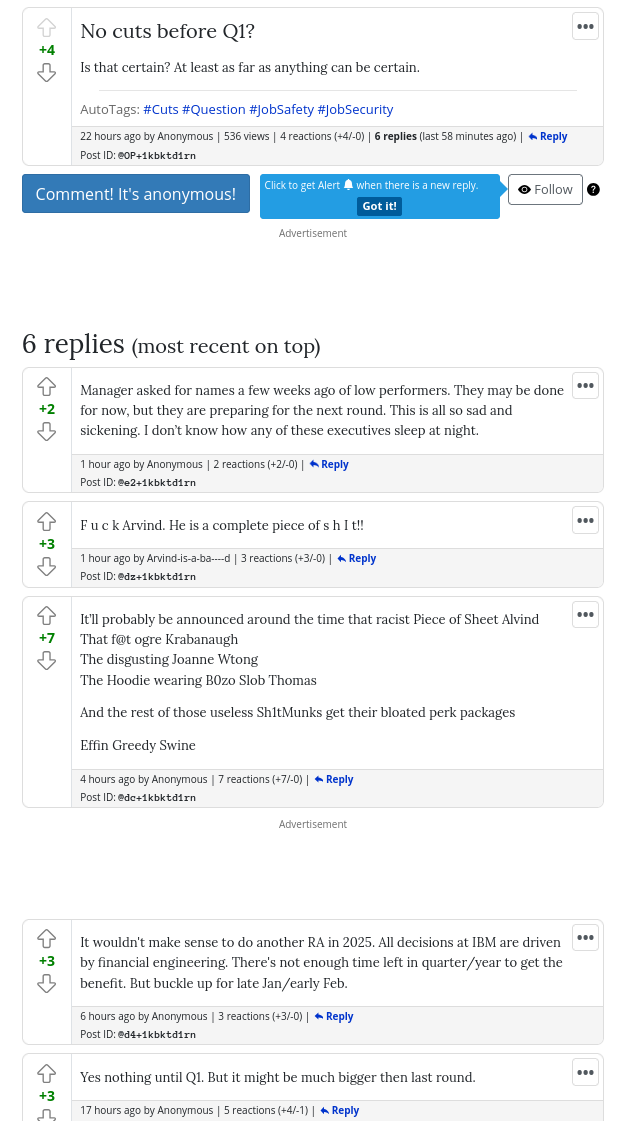Click "Comment! It's anonymous!" button
Viewport: 620px width, 1121px height.
tap(136, 194)
